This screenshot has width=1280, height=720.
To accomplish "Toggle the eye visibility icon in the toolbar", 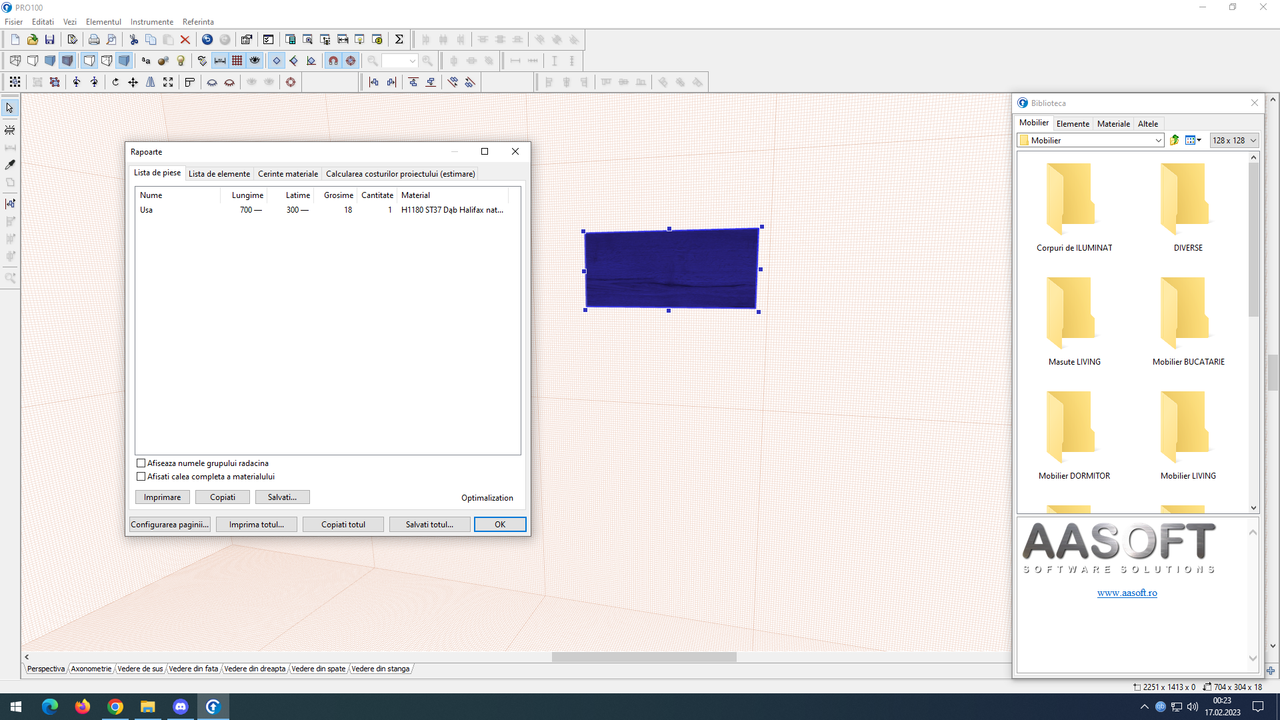I will tap(255, 61).
